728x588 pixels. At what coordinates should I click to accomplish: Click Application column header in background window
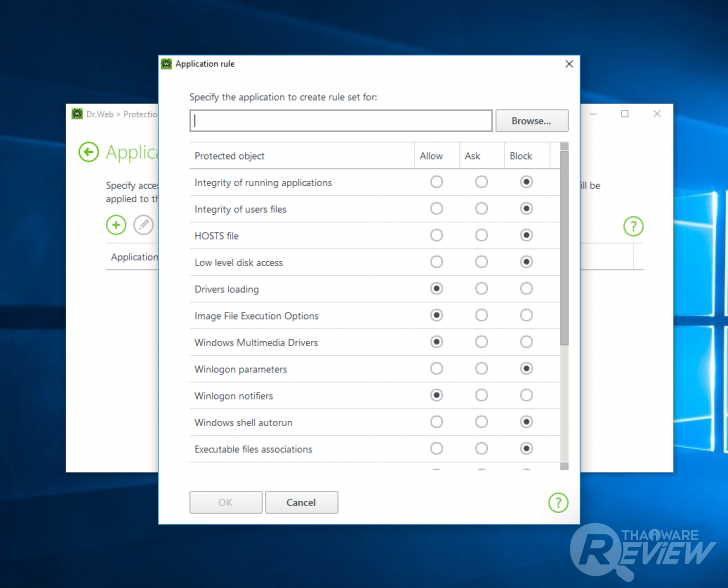134,257
